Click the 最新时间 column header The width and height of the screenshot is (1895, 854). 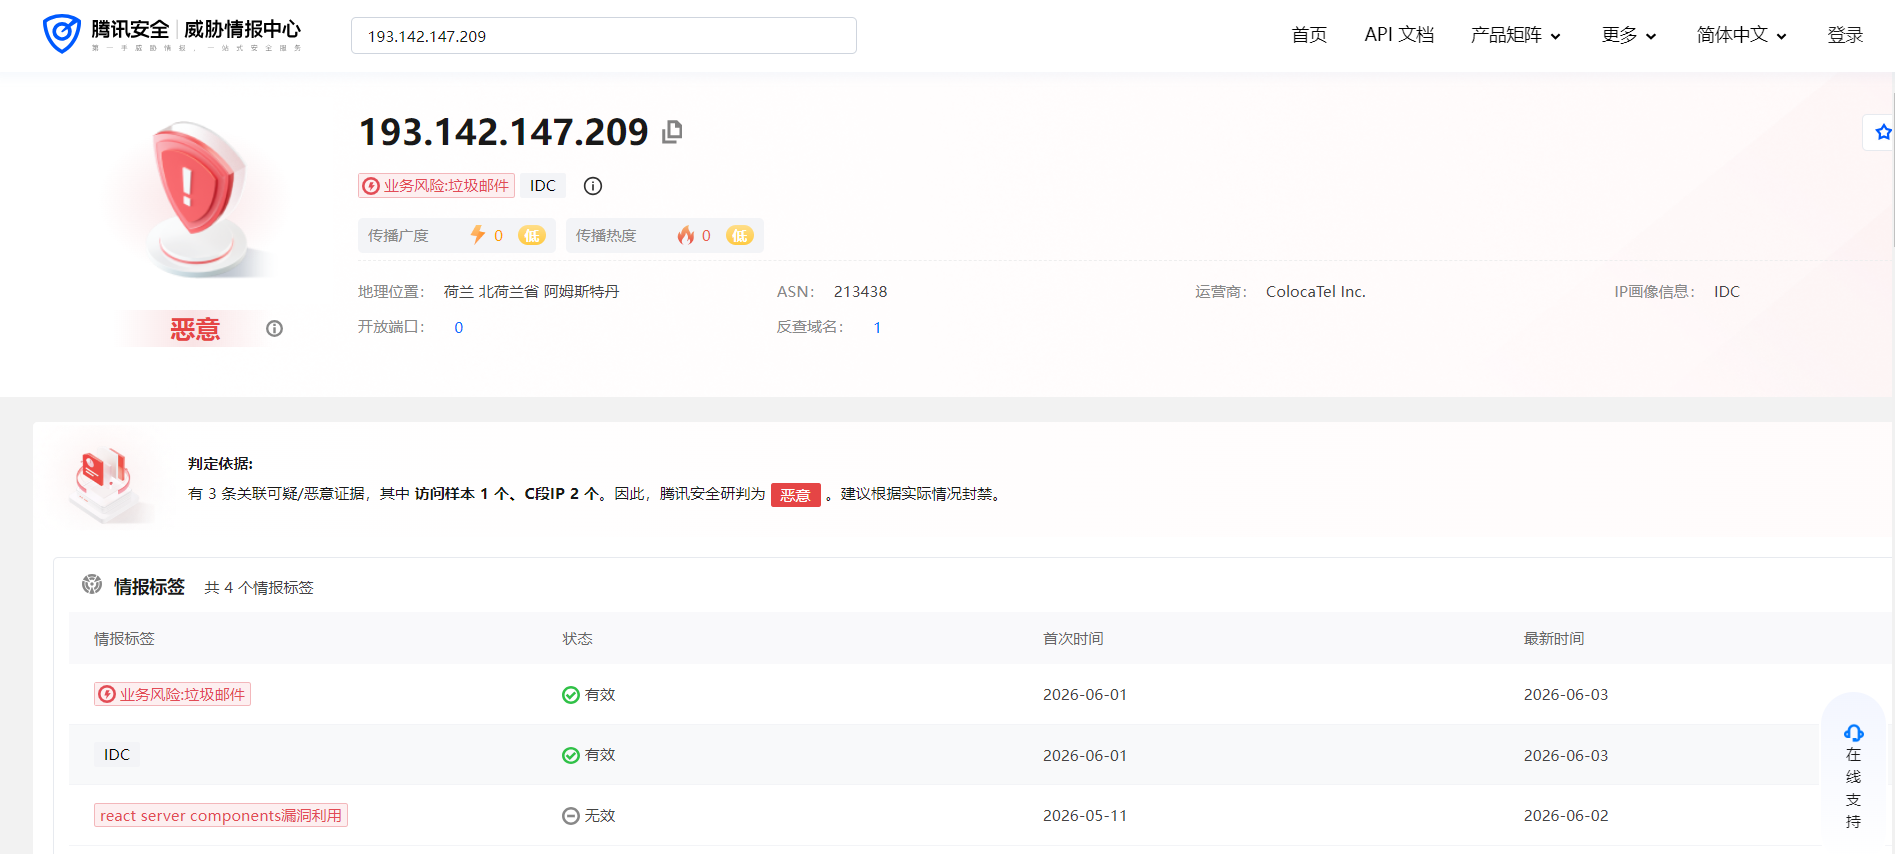(x=1554, y=639)
